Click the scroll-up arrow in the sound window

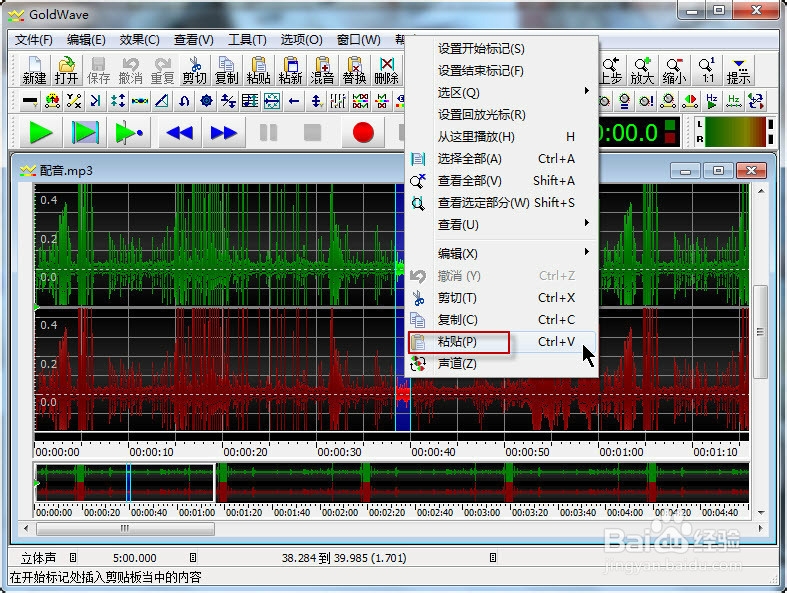click(761, 191)
